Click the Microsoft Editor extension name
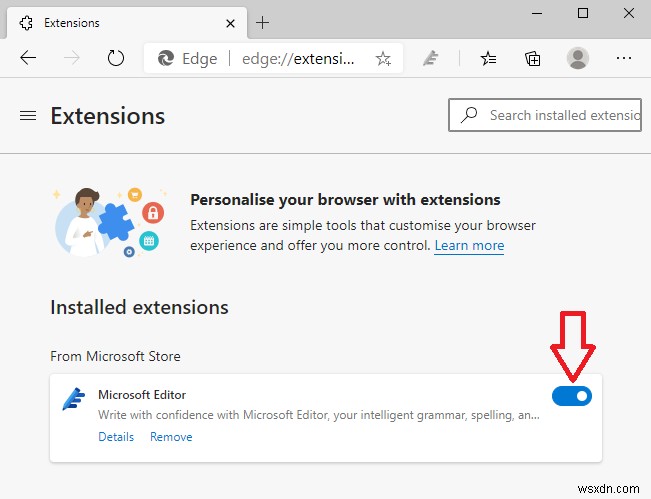Viewport: 651px width, 499px height. 142,394
